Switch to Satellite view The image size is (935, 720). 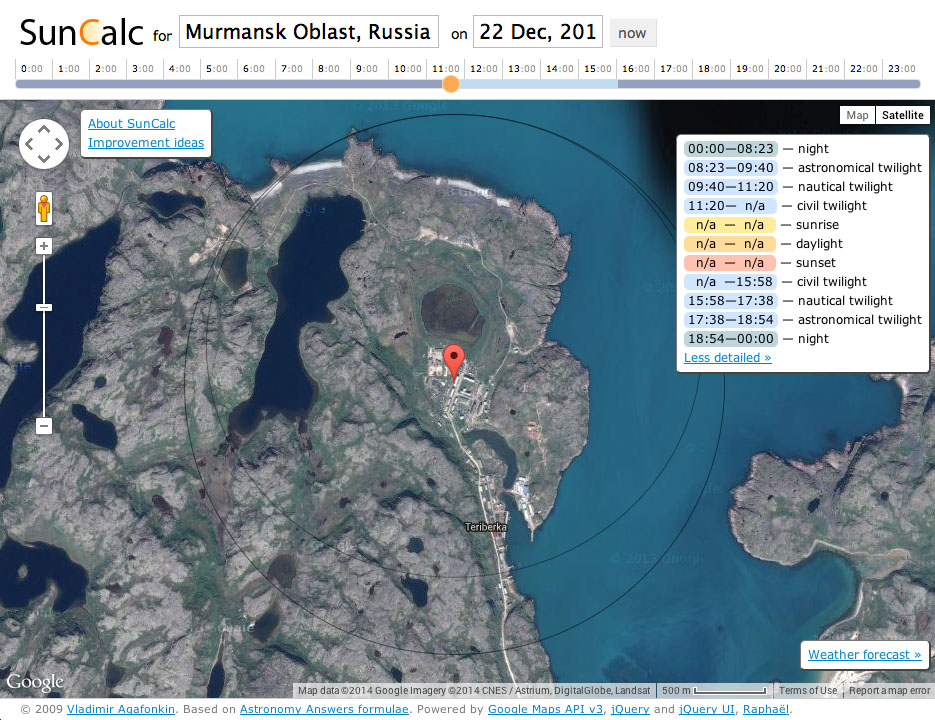pyautogui.click(x=901, y=115)
